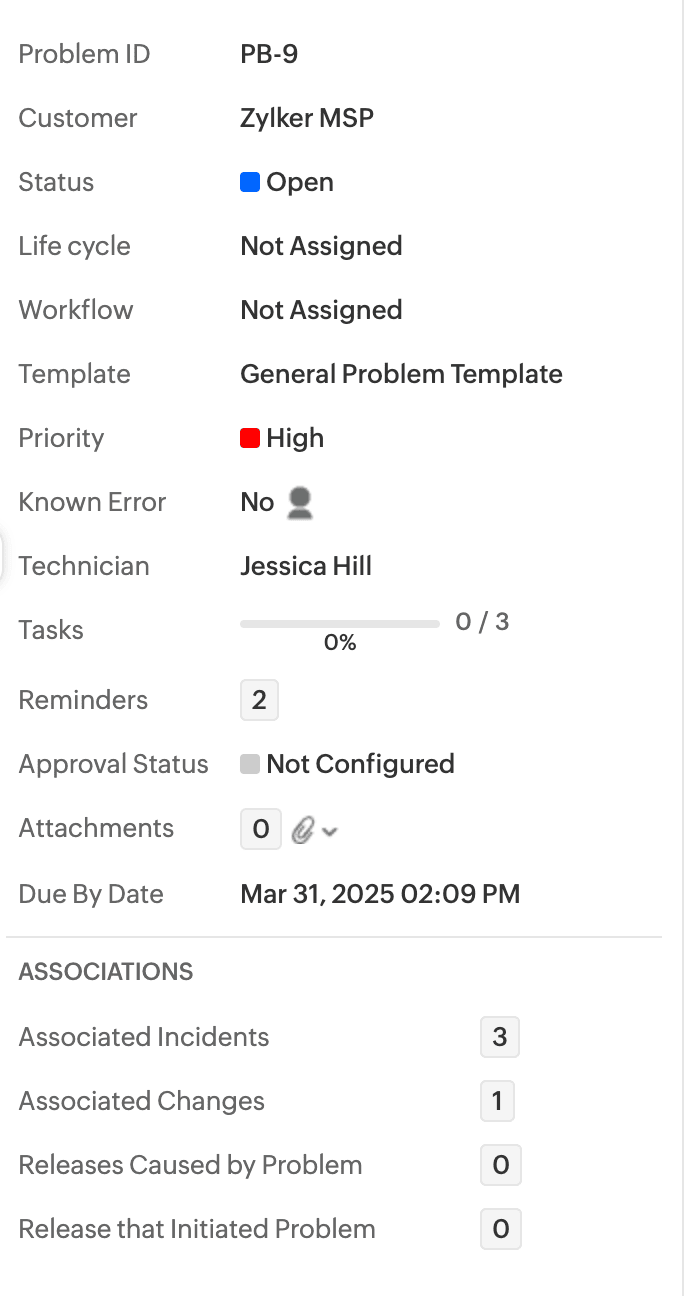The image size is (684, 1296).
Task: Open Releases Caused by Problem count
Action: 500,1165
